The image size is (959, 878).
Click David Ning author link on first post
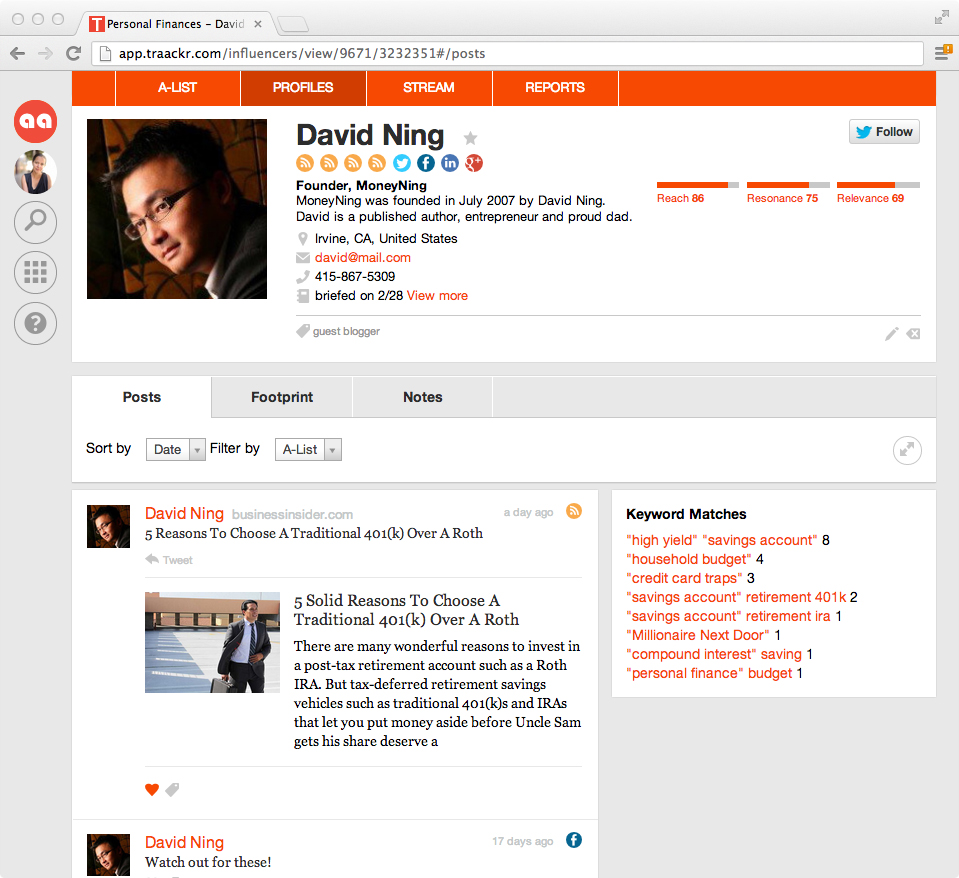pos(184,513)
